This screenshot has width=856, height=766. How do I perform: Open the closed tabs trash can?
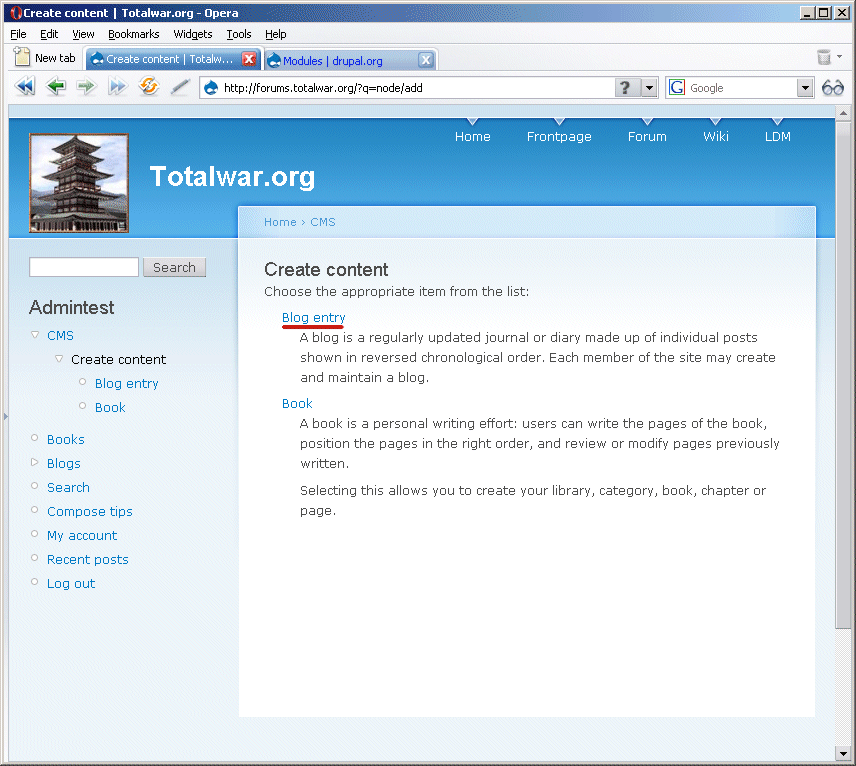point(823,57)
